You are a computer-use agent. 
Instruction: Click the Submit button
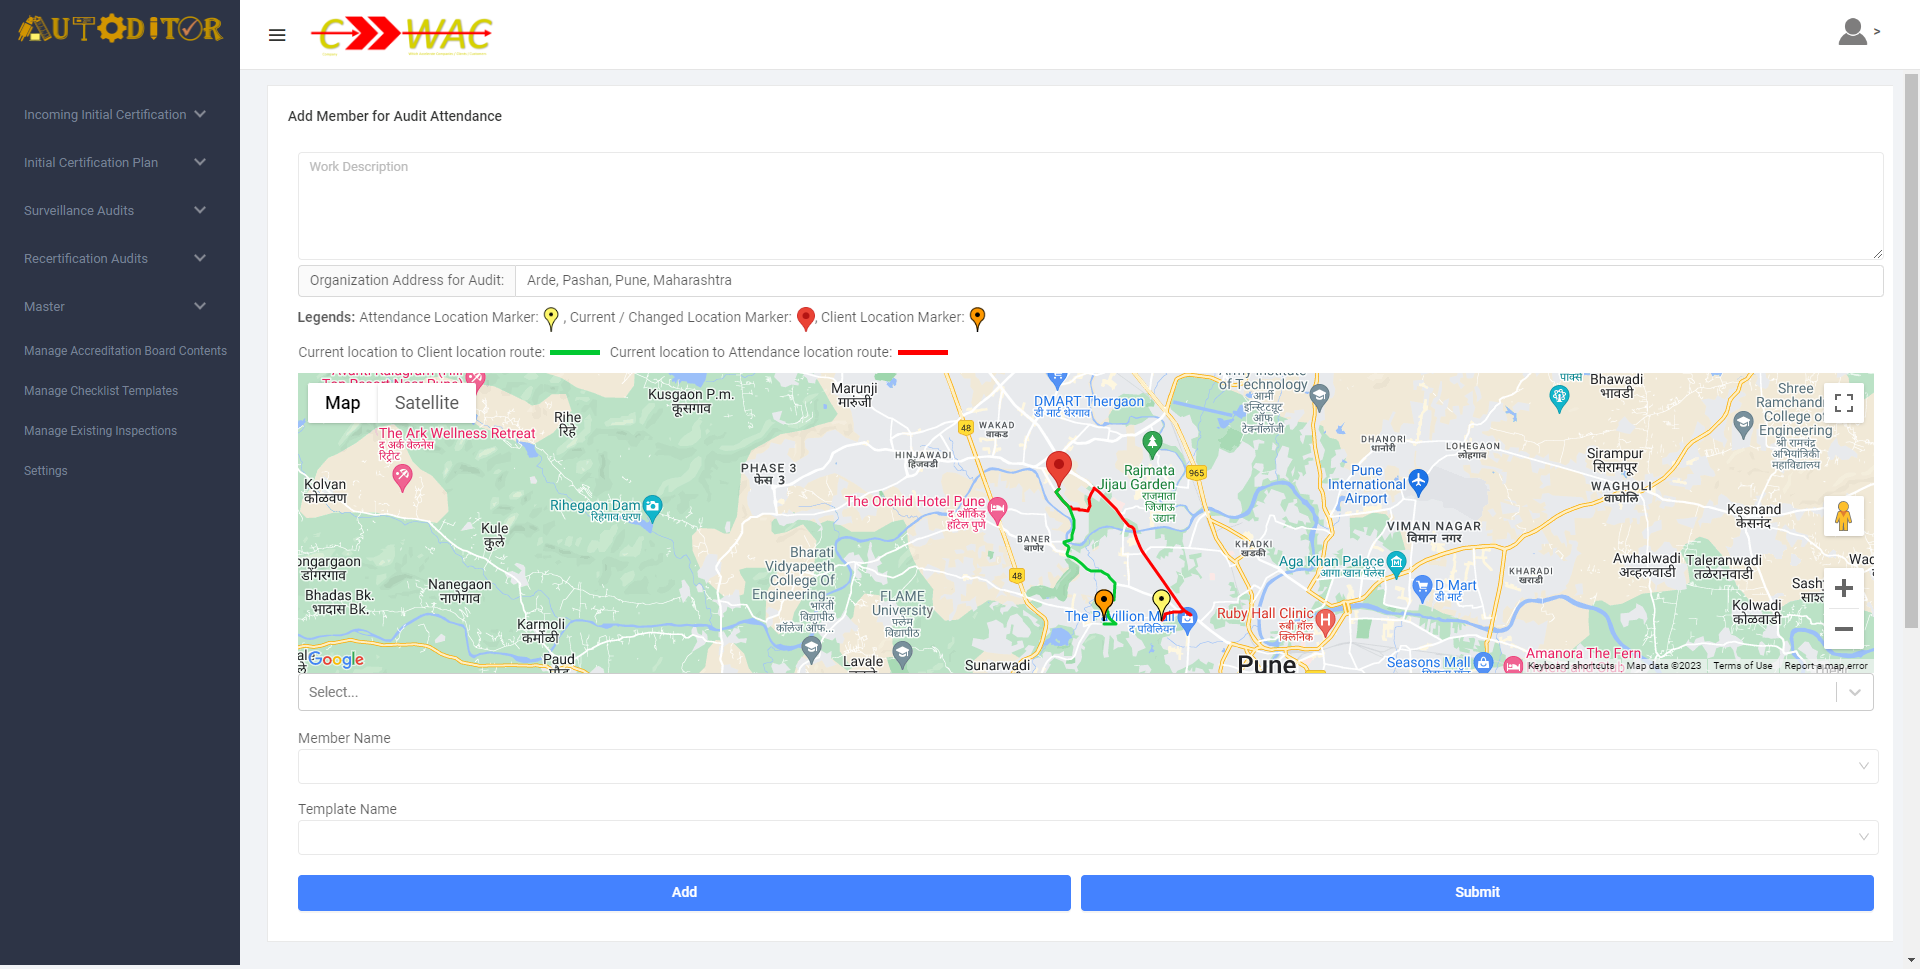1477,893
